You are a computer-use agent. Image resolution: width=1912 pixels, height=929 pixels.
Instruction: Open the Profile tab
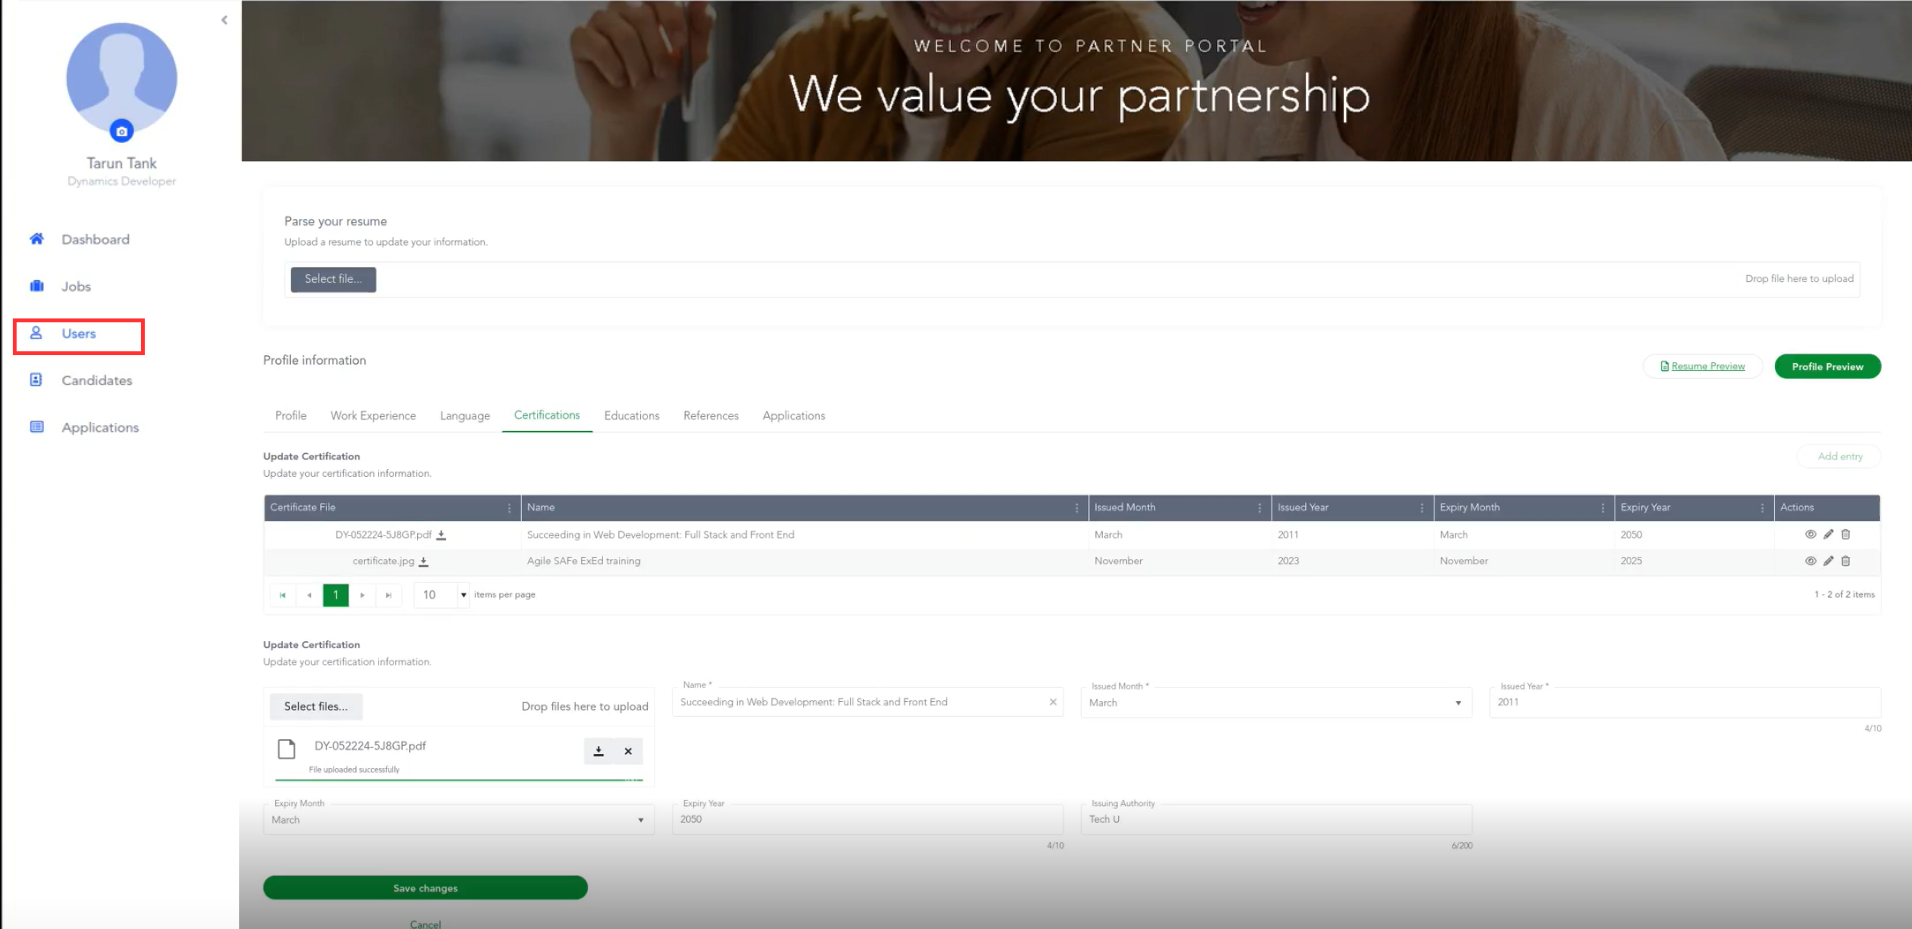291,416
